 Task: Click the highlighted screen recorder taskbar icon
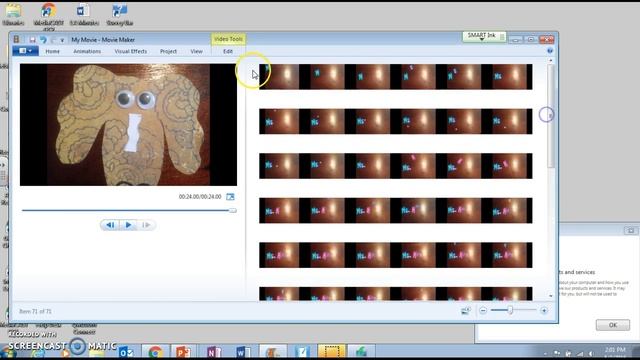click(x=331, y=352)
